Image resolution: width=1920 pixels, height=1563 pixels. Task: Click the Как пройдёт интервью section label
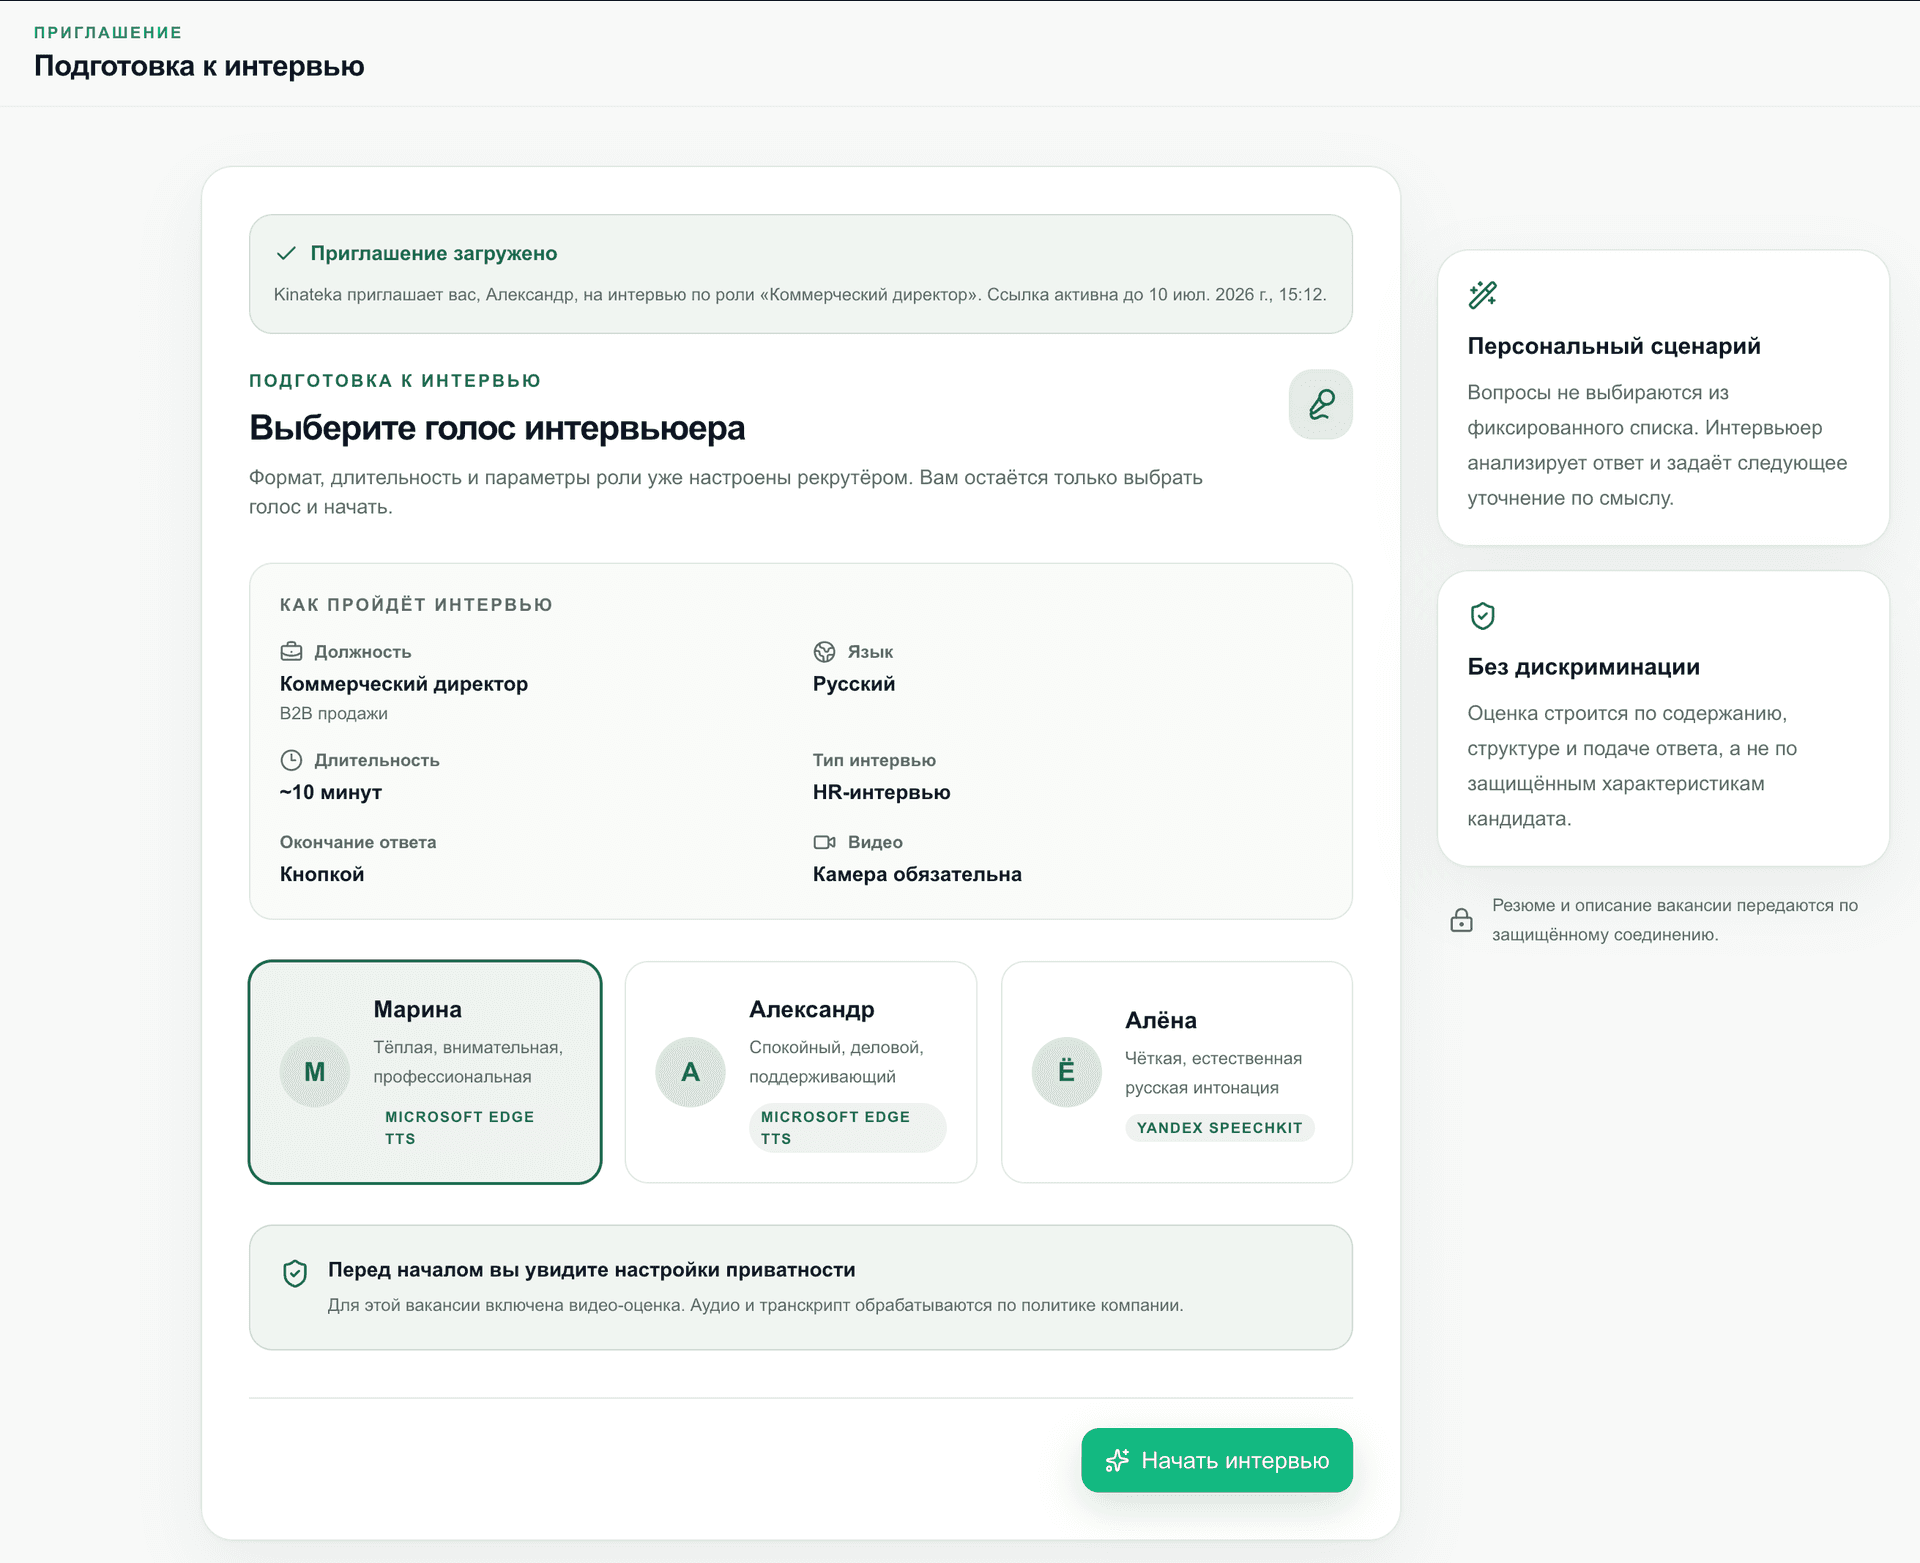click(416, 605)
